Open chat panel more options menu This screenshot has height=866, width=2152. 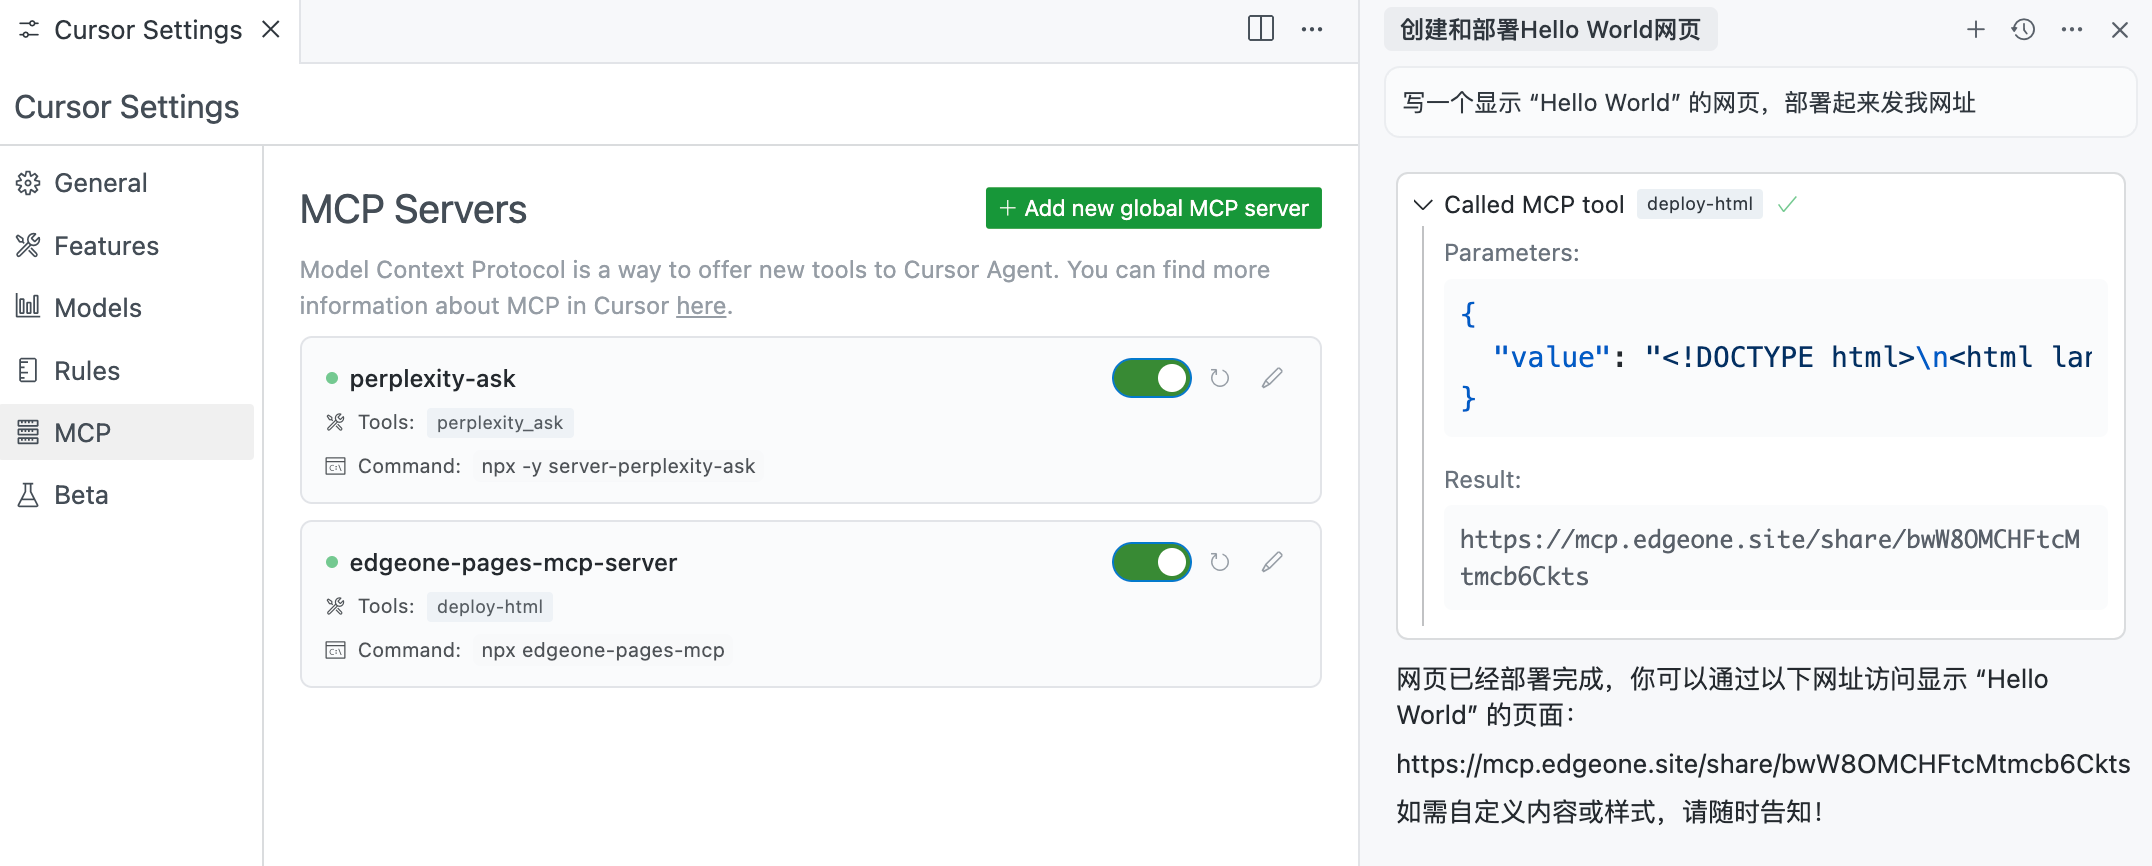point(2071,30)
